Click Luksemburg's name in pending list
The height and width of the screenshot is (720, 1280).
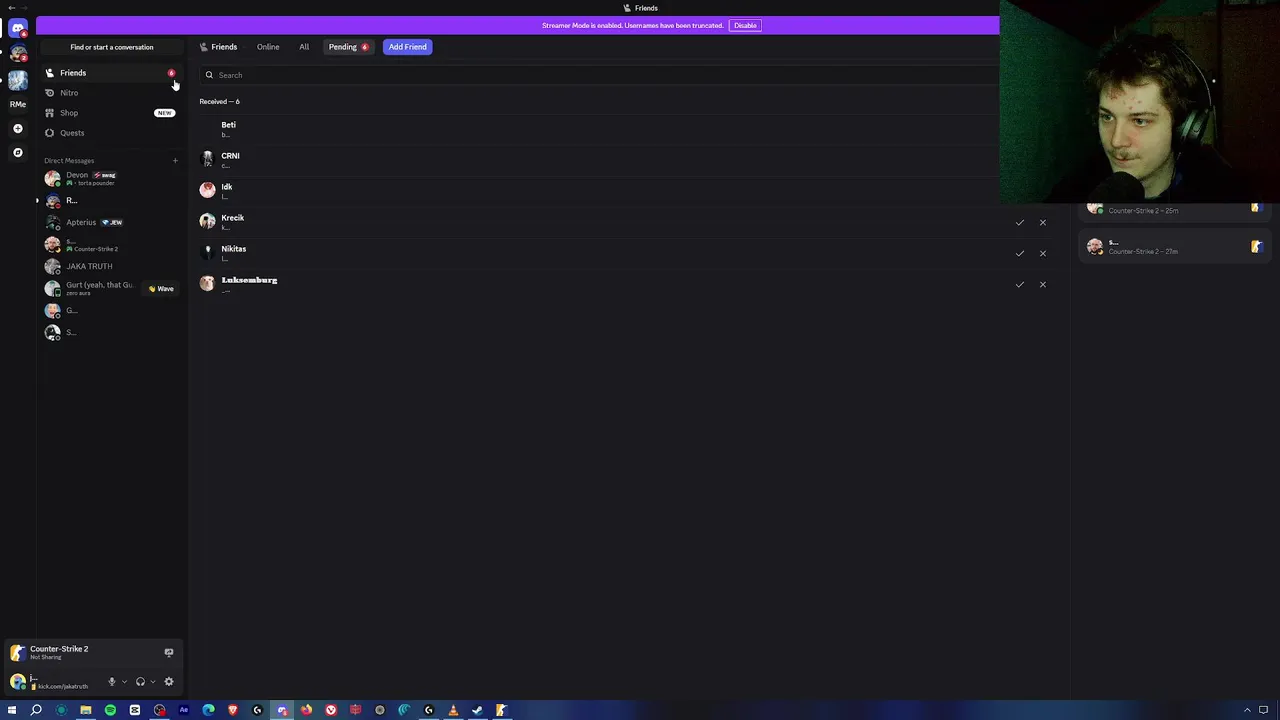249,280
